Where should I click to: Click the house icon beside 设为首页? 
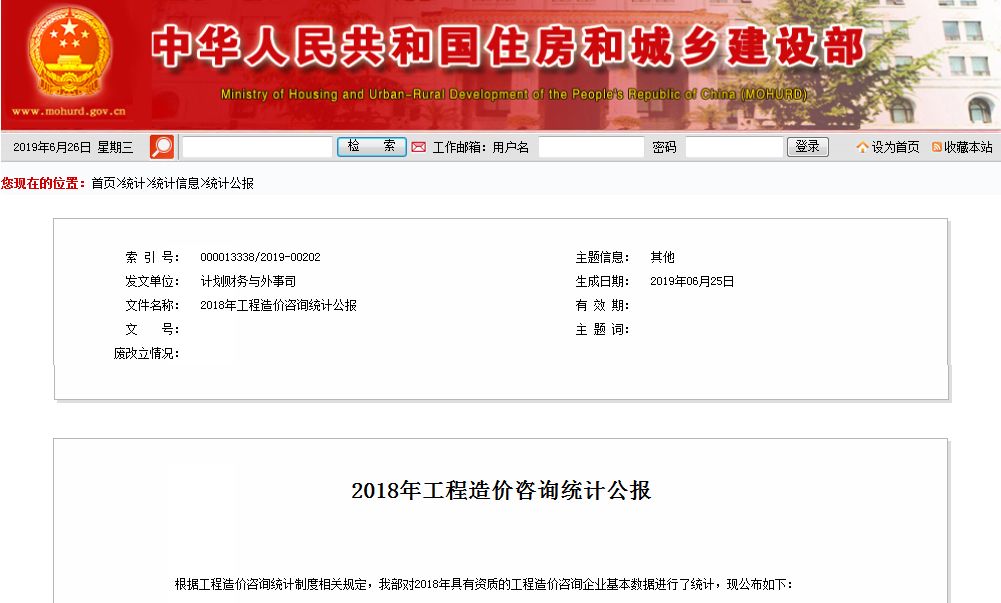862,147
